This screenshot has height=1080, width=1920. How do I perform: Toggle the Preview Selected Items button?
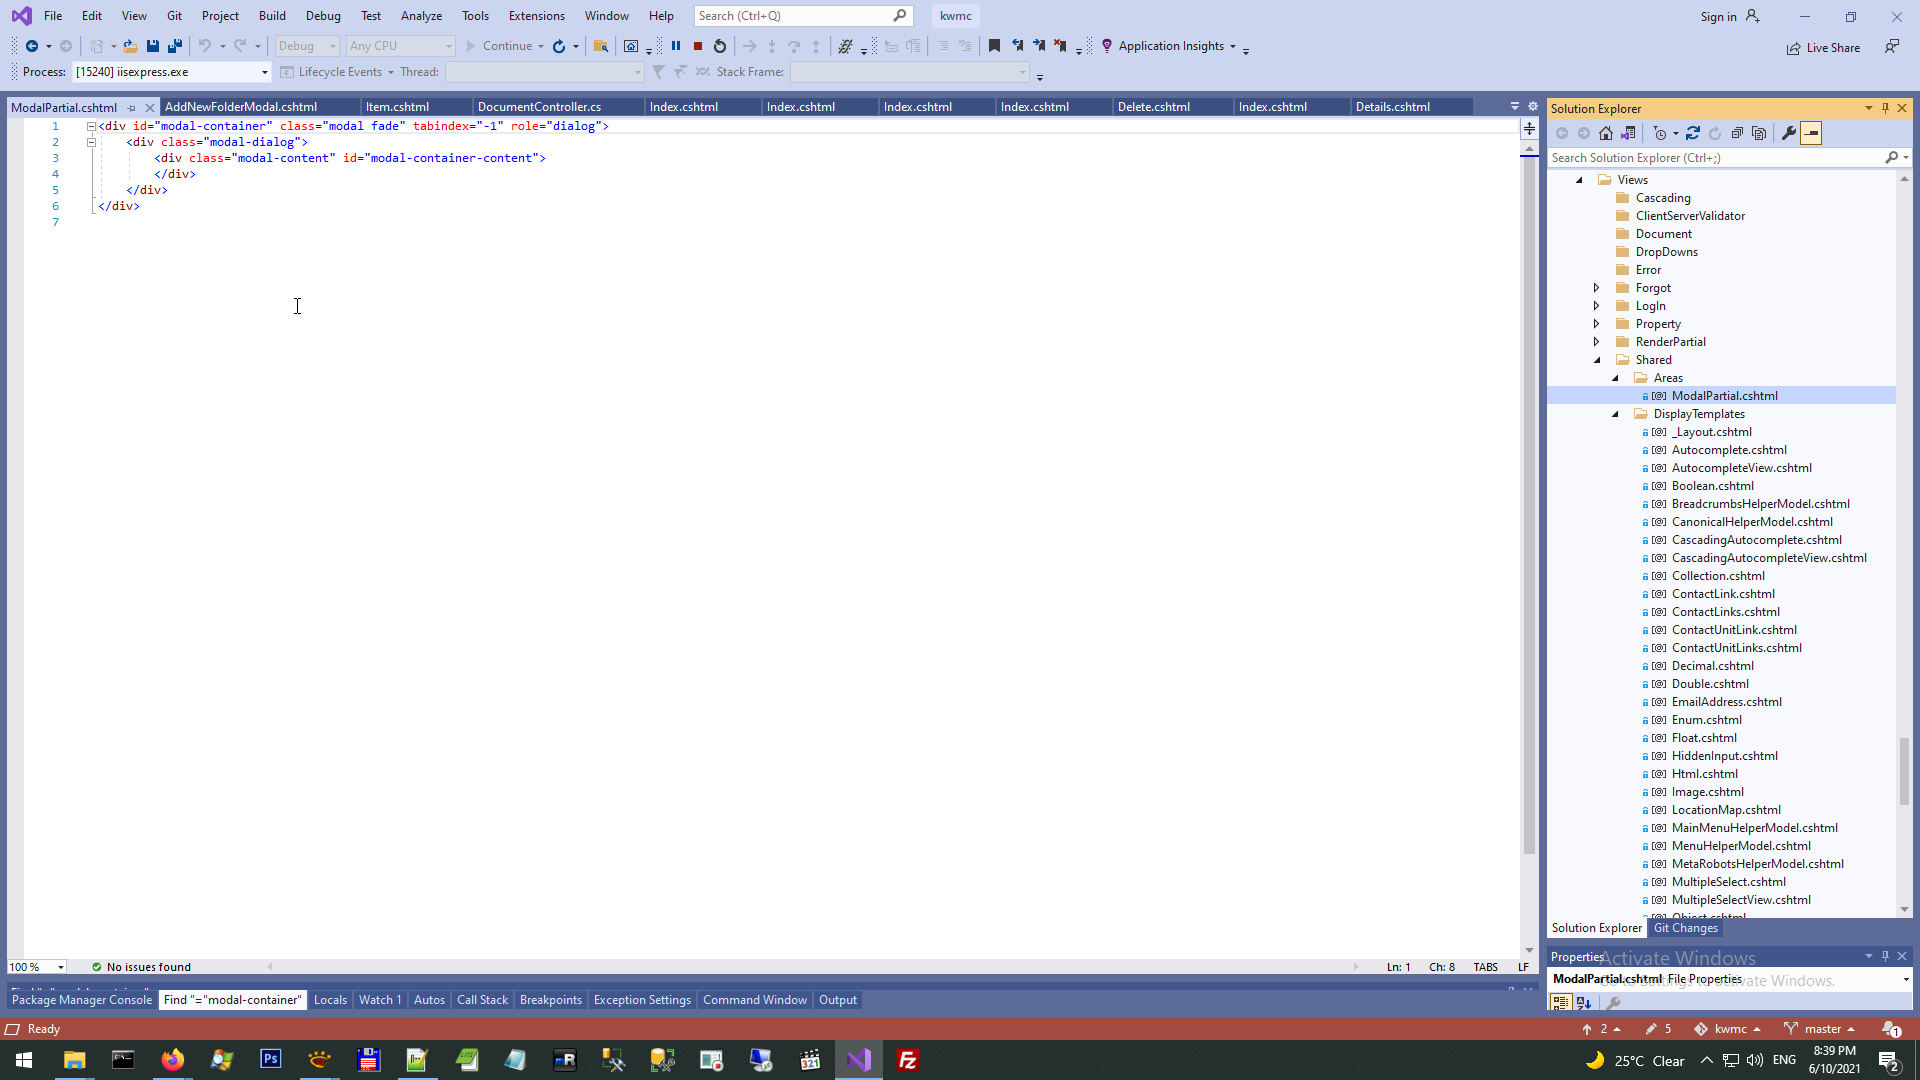(1811, 133)
